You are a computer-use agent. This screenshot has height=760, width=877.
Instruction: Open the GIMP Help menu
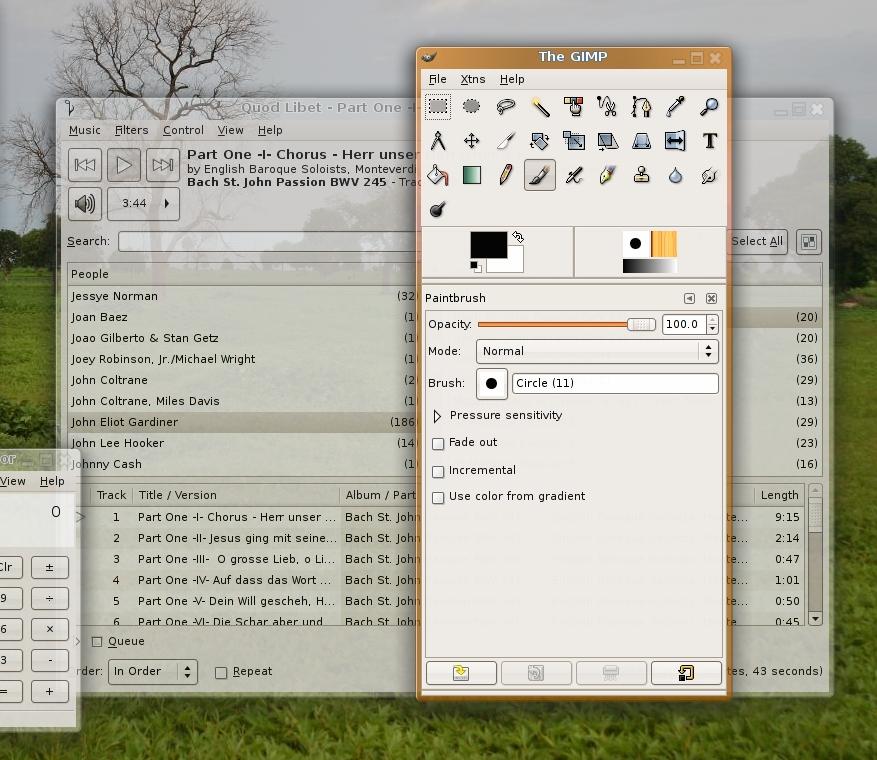click(512, 79)
